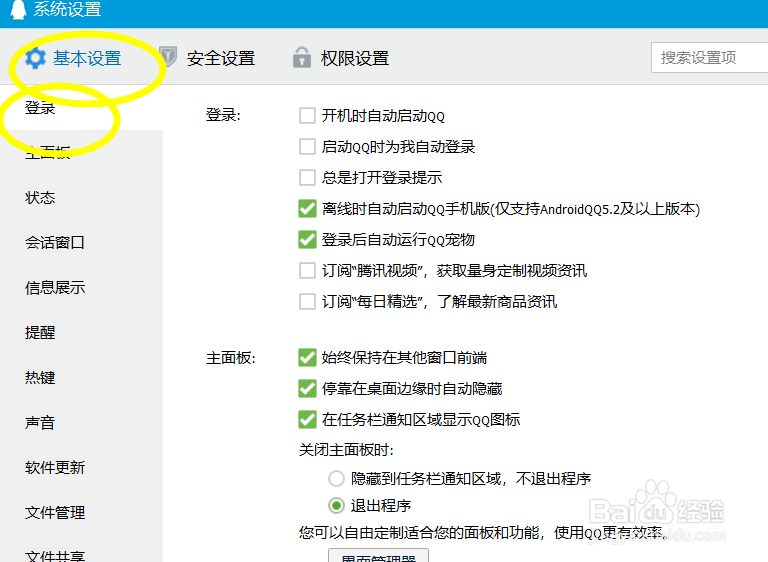The image size is (768, 562).
Task: Check the 订阅腾讯视频 subscription box
Action: pyautogui.click(x=307, y=270)
